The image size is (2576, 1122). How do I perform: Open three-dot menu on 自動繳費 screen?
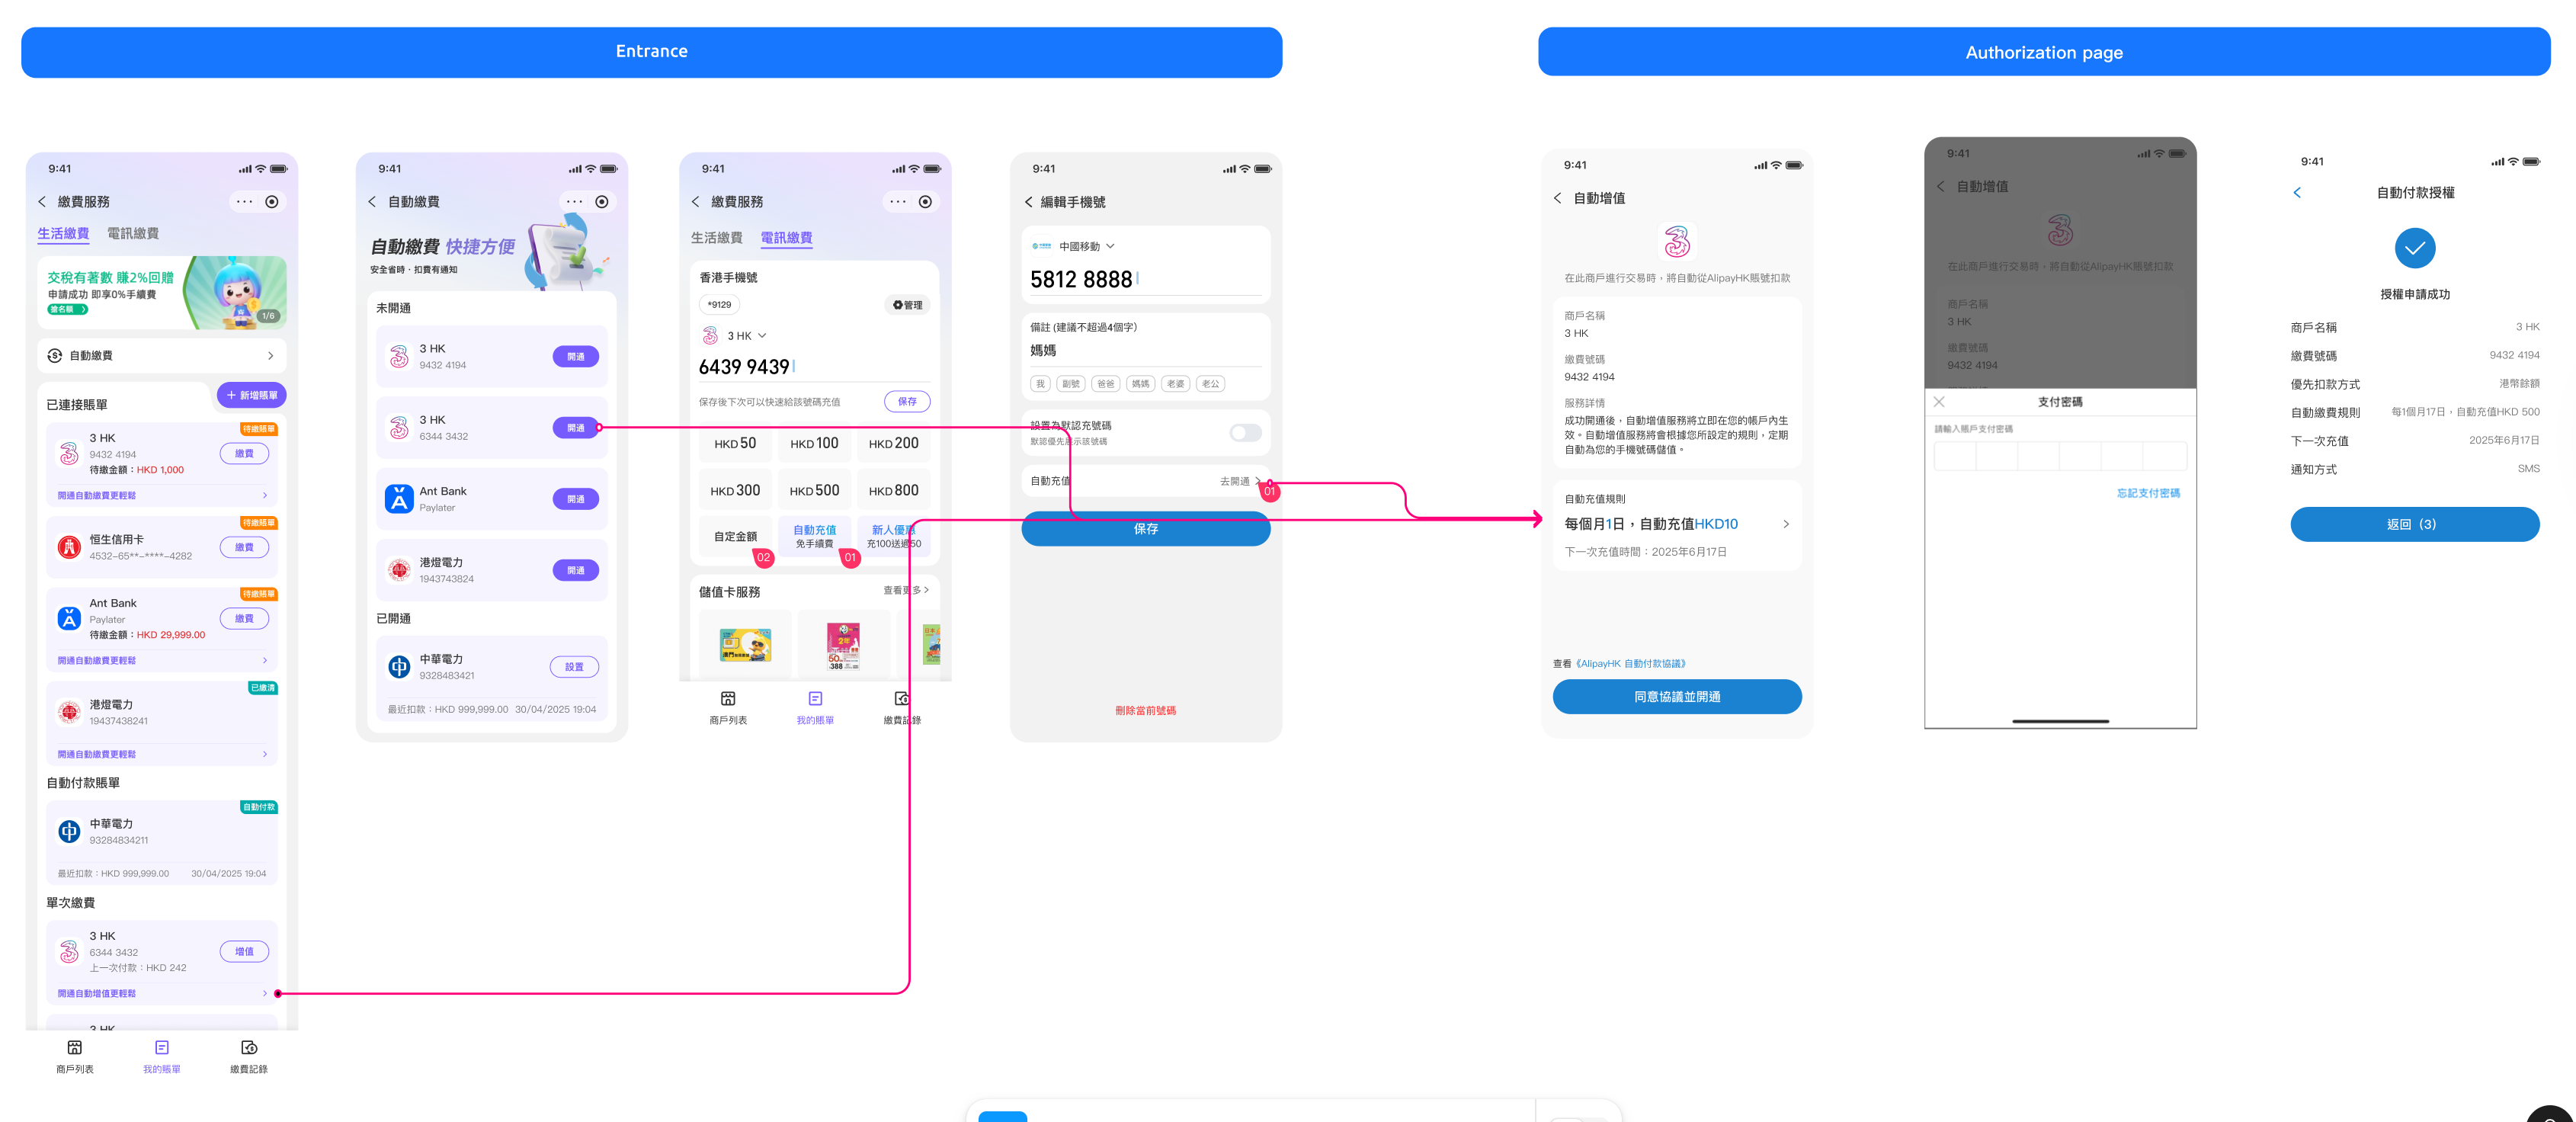574,202
